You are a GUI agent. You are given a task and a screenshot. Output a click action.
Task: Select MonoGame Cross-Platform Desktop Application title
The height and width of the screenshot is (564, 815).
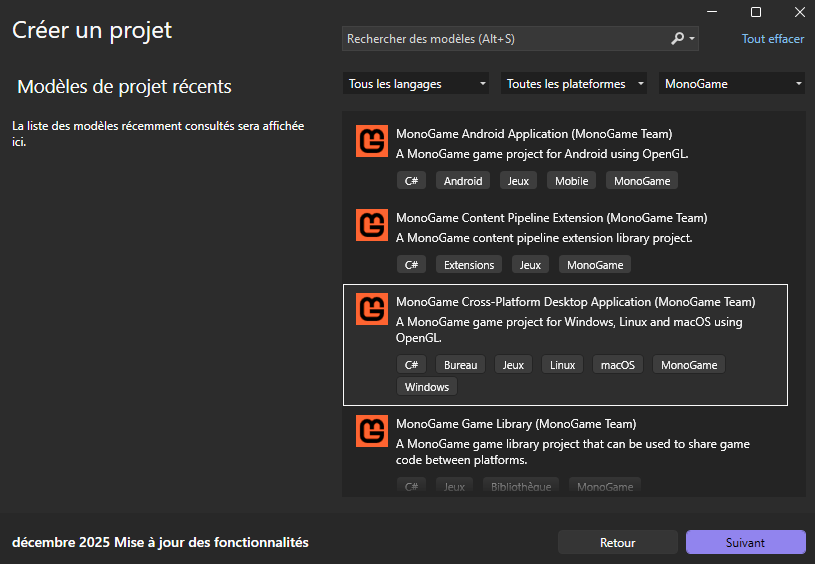(x=575, y=302)
